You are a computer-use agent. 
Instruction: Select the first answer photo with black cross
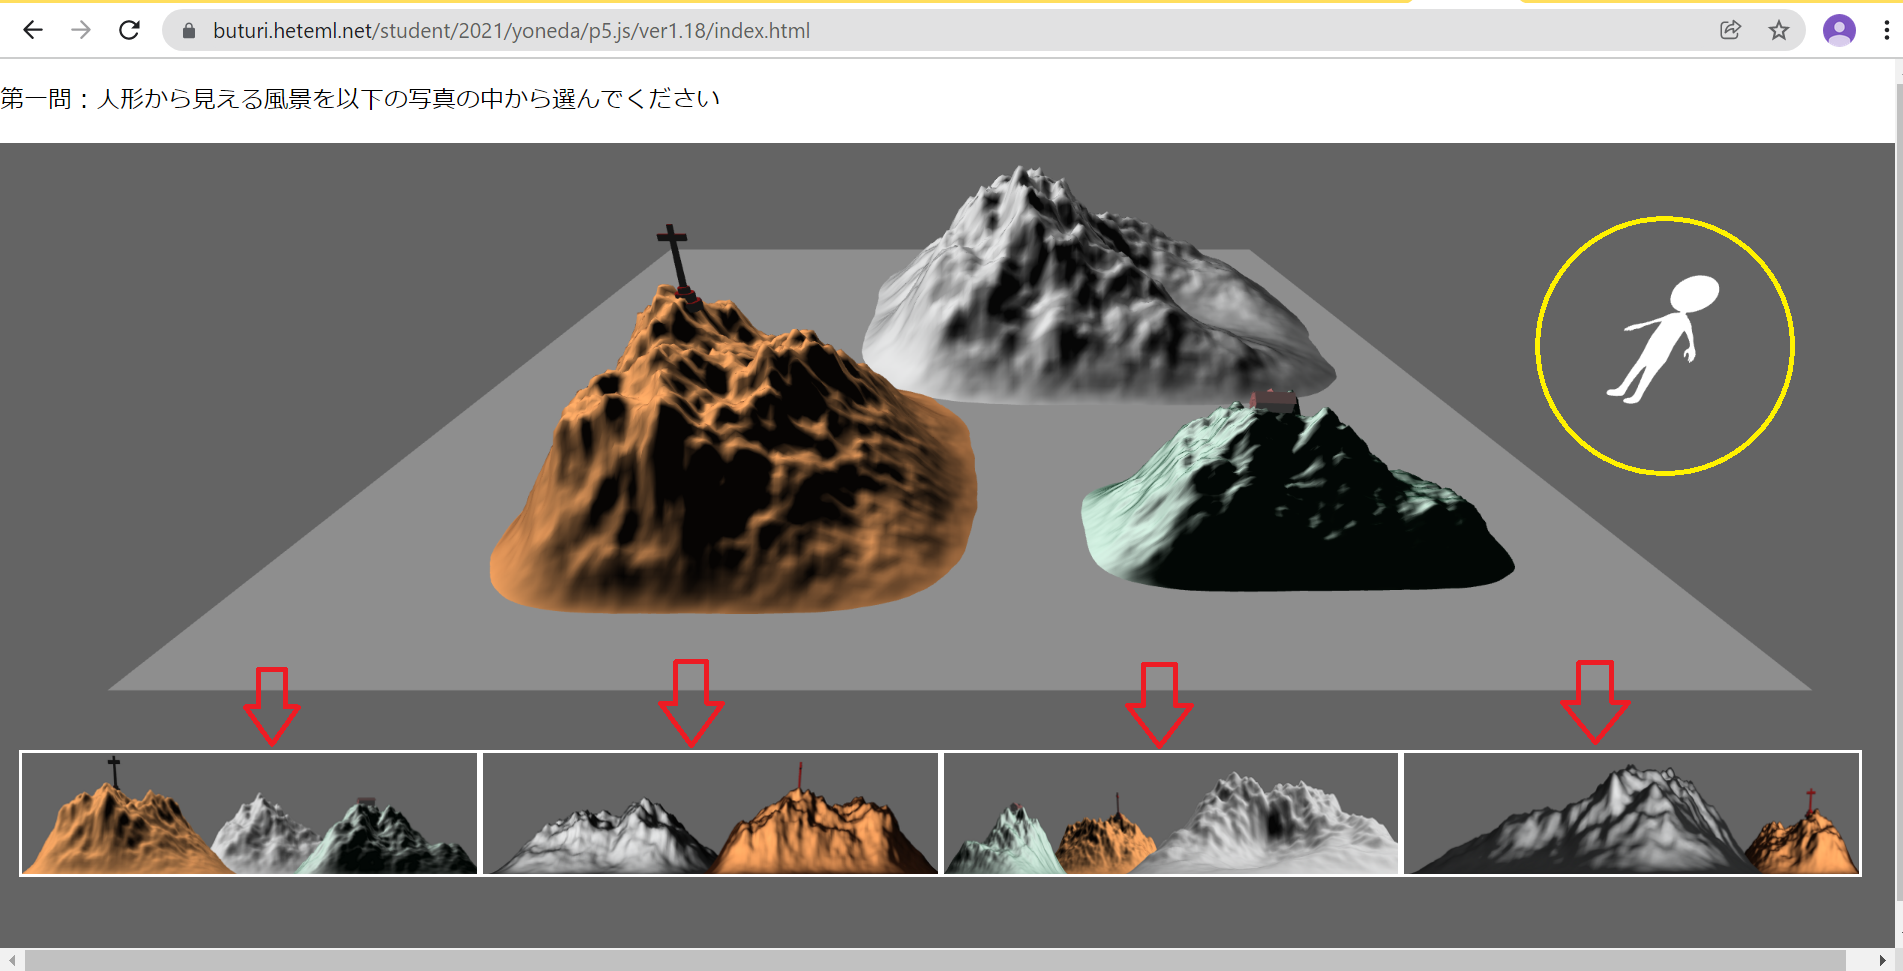tap(249, 814)
